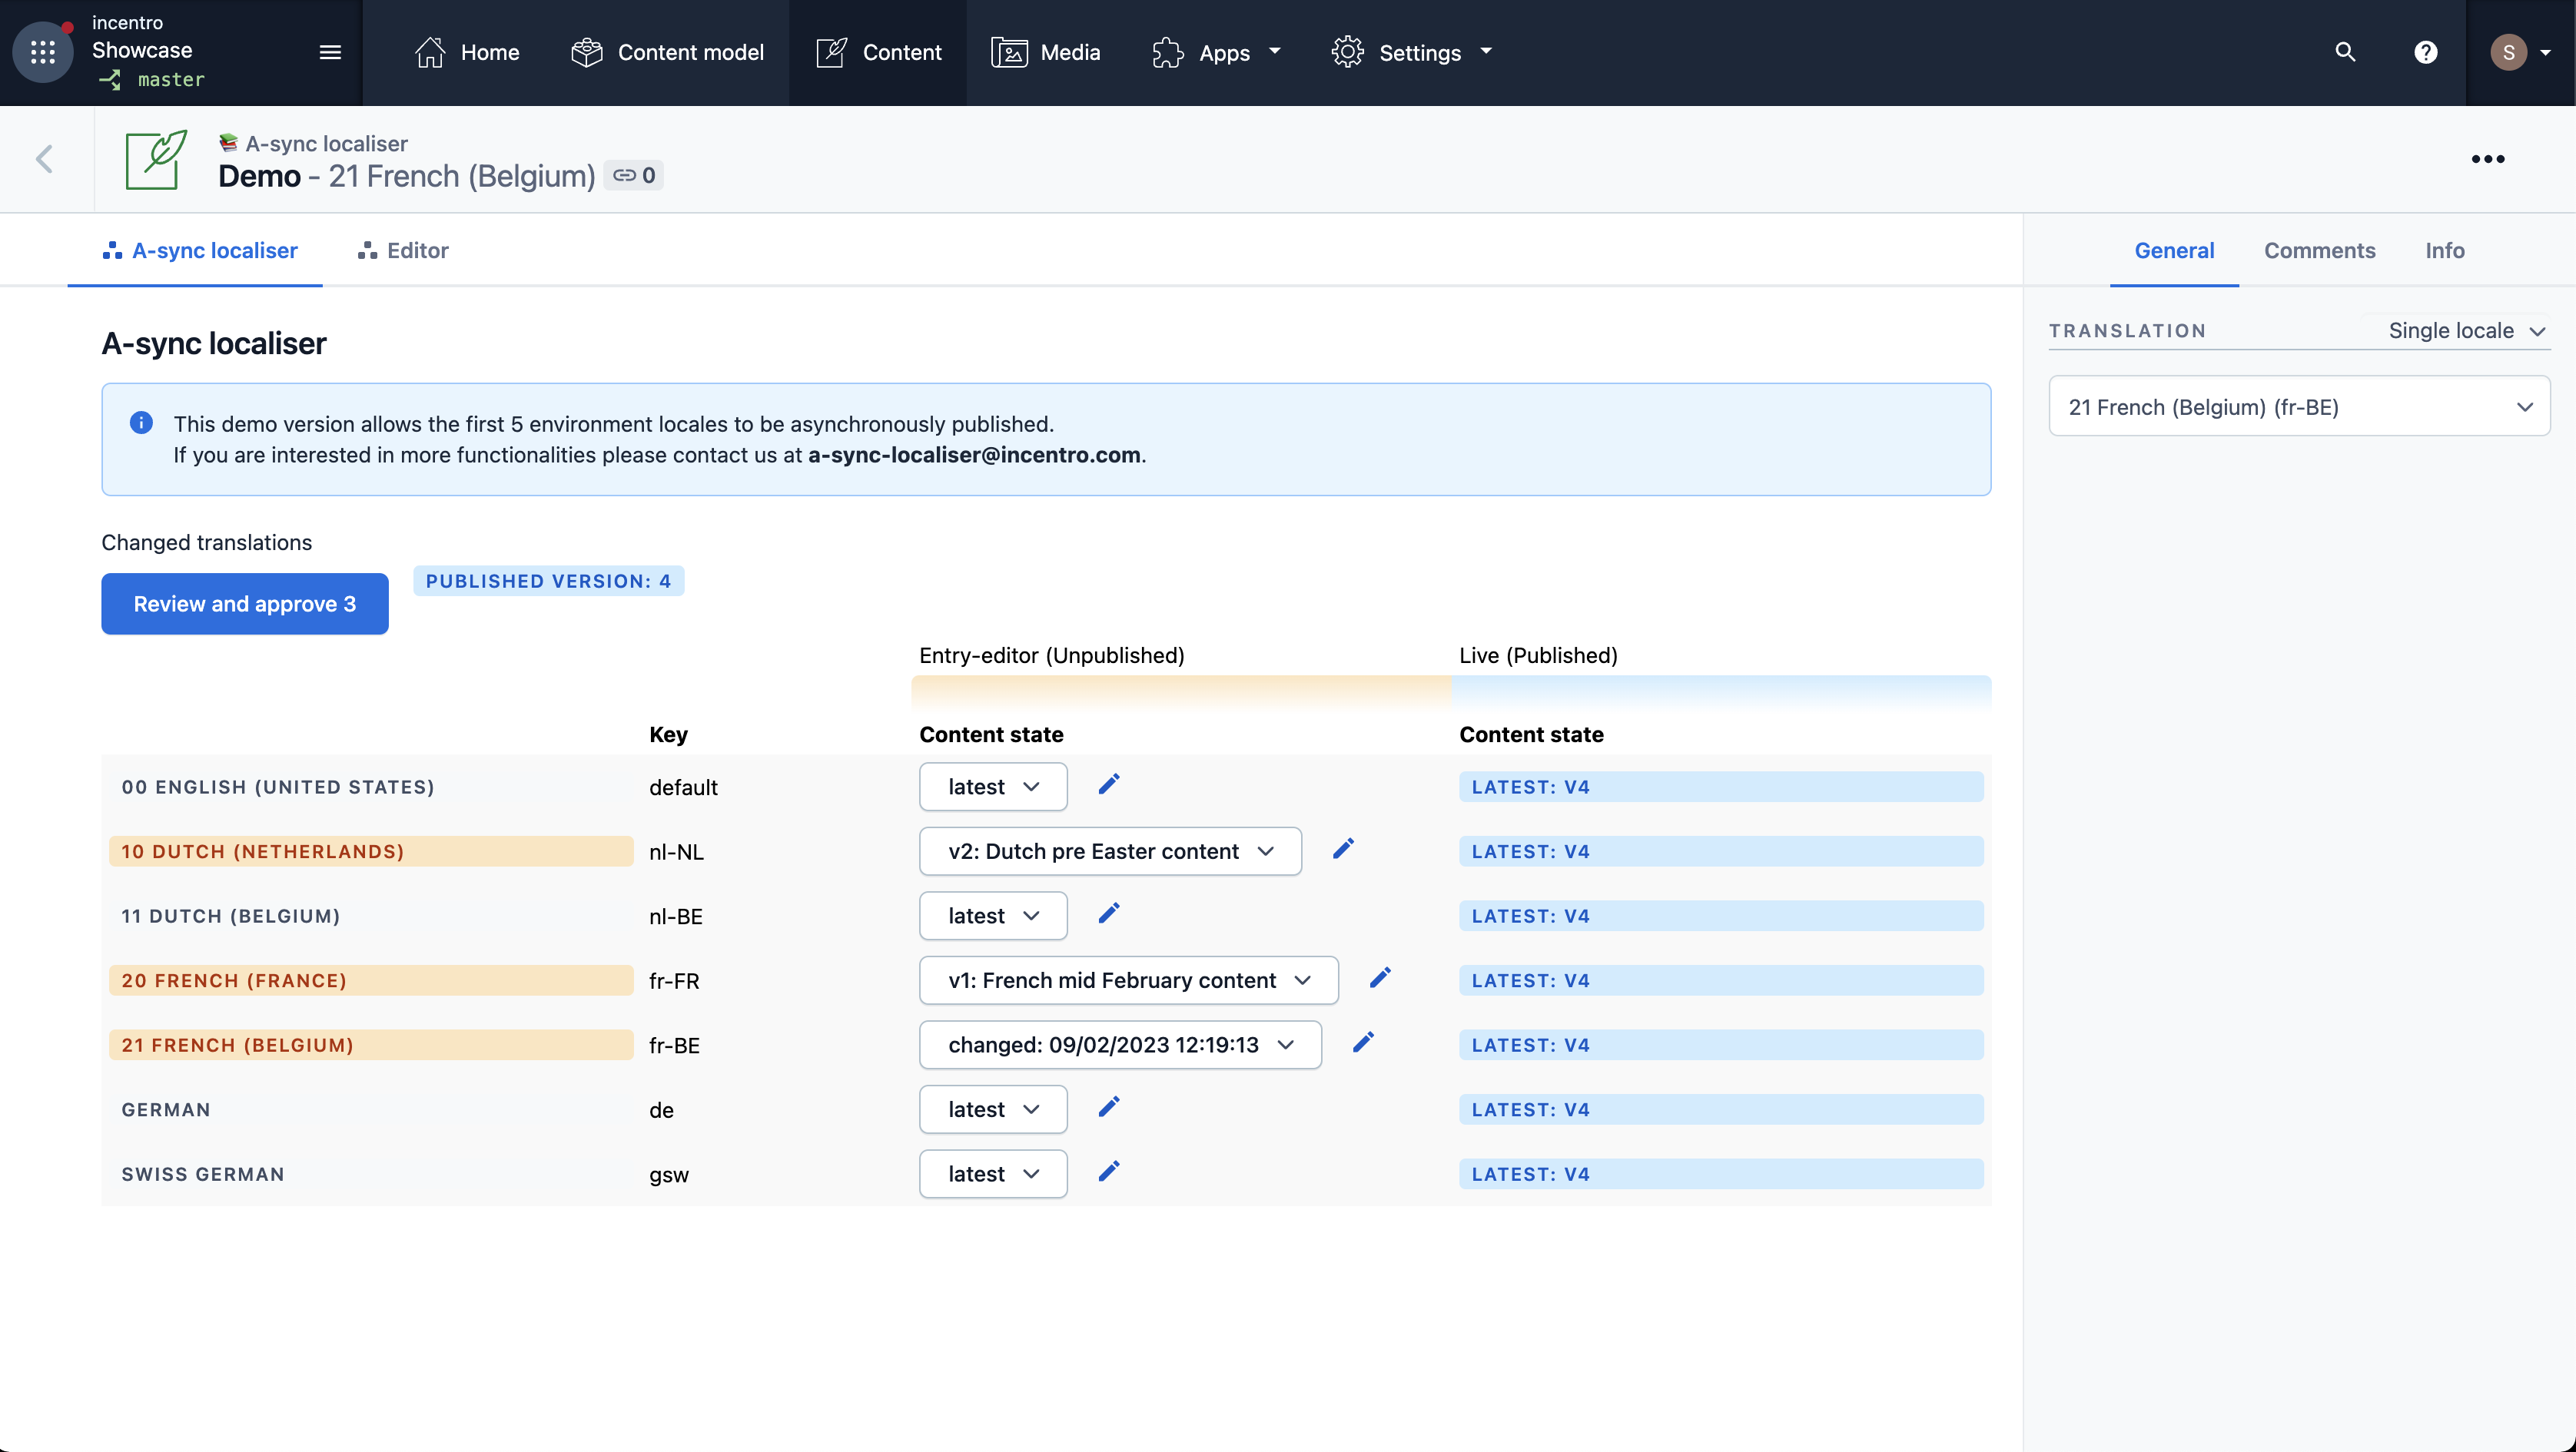
Task: Select General panel tab on right sidebar
Action: pos(2174,250)
